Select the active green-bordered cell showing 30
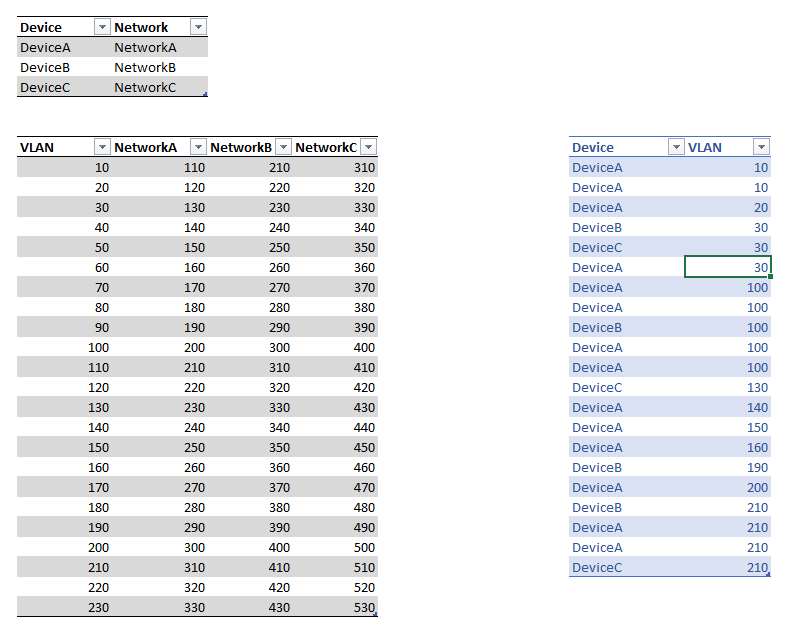The height and width of the screenshot is (632, 791). click(727, 267)
